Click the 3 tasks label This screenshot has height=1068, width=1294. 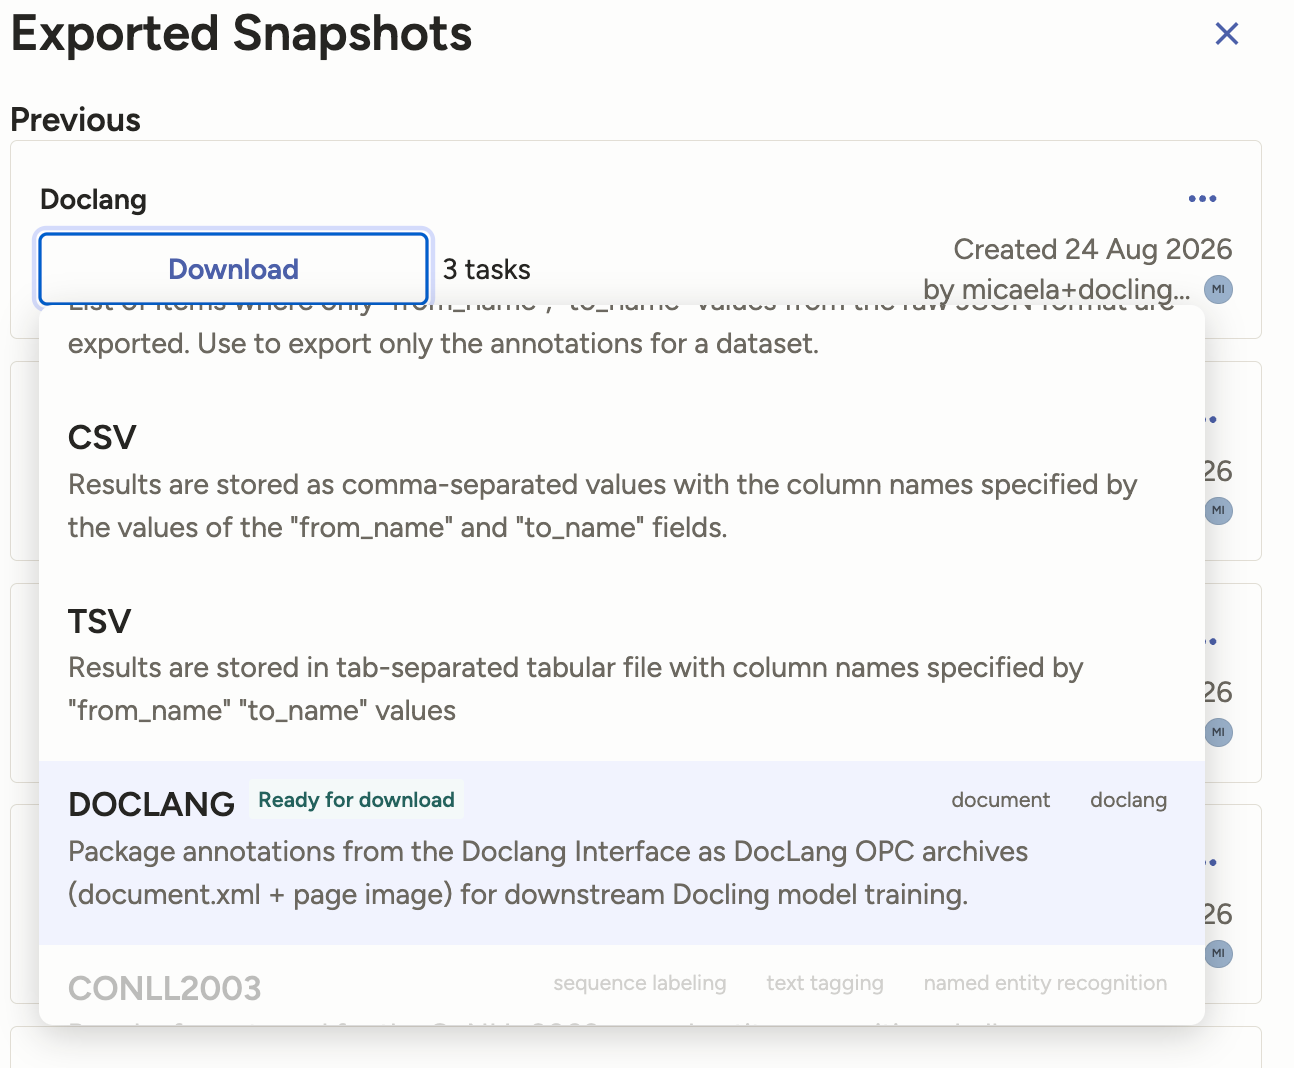[x=486, y=270]
